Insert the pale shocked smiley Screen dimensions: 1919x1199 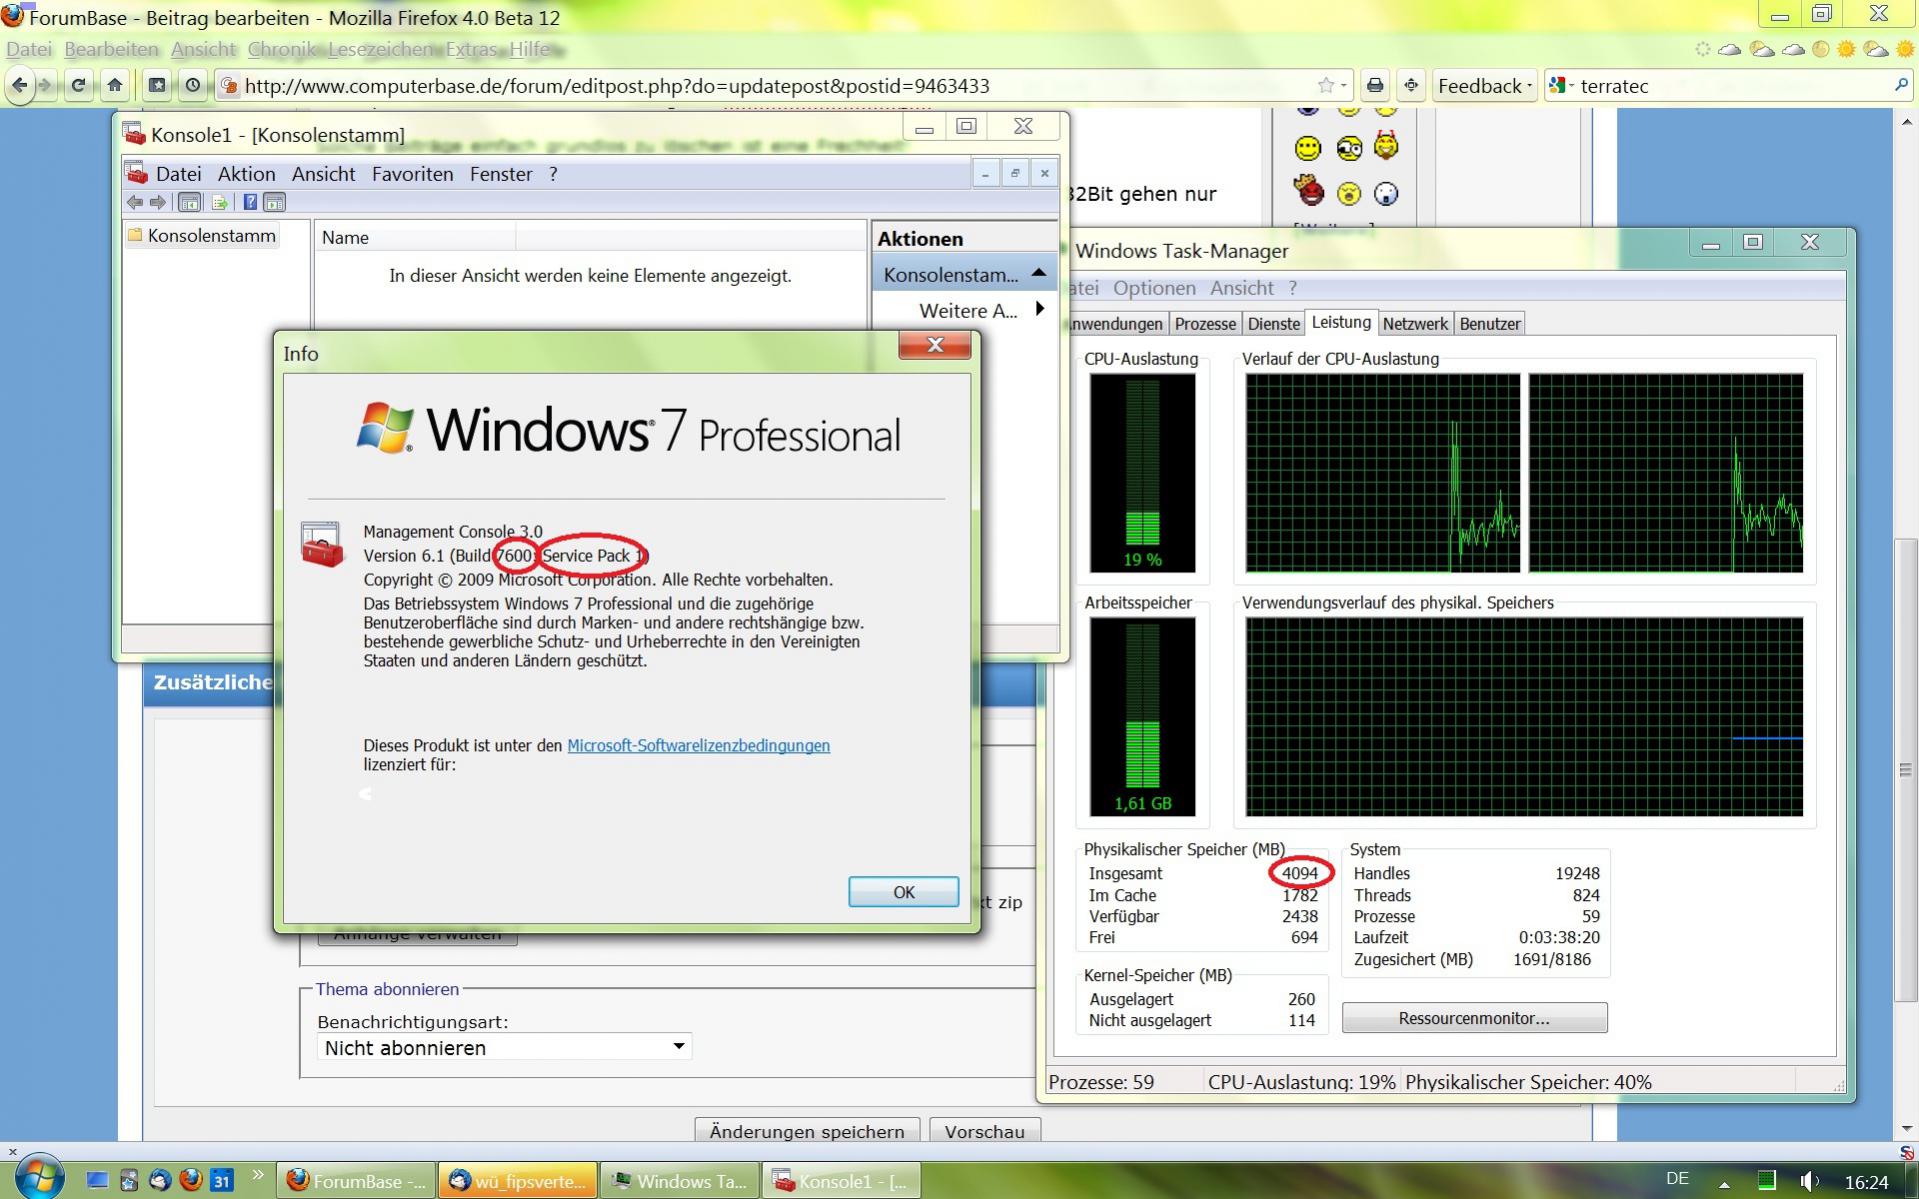(x=1386, y=193)
